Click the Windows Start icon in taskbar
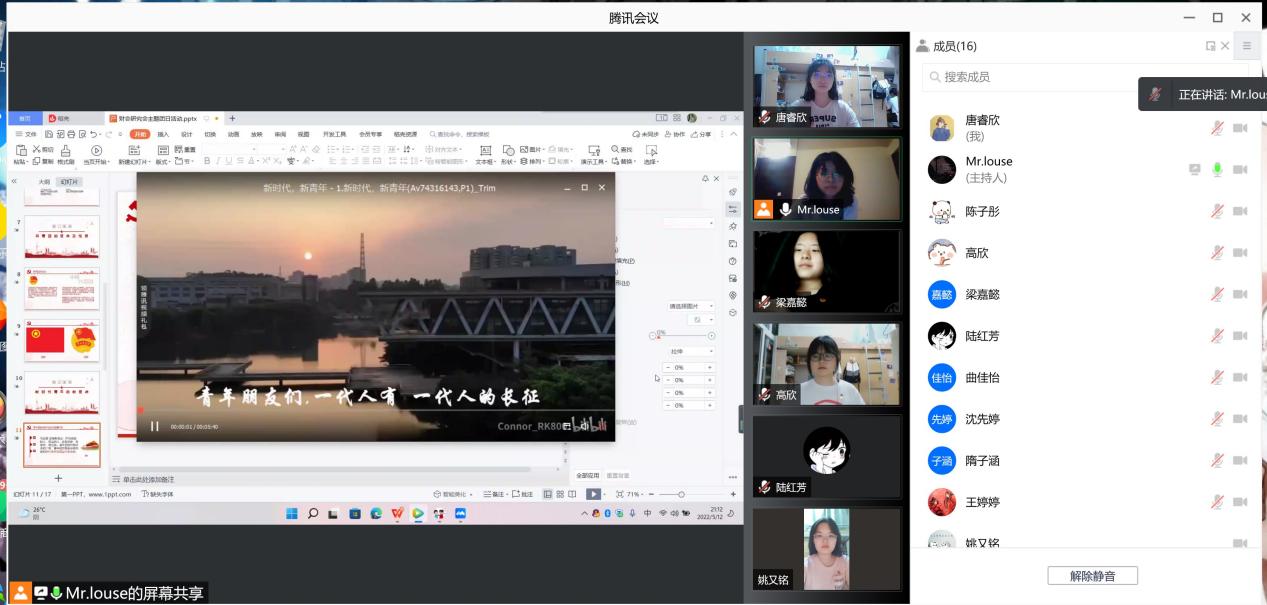This screenshot has height=605, width=1267. point(291,514)
